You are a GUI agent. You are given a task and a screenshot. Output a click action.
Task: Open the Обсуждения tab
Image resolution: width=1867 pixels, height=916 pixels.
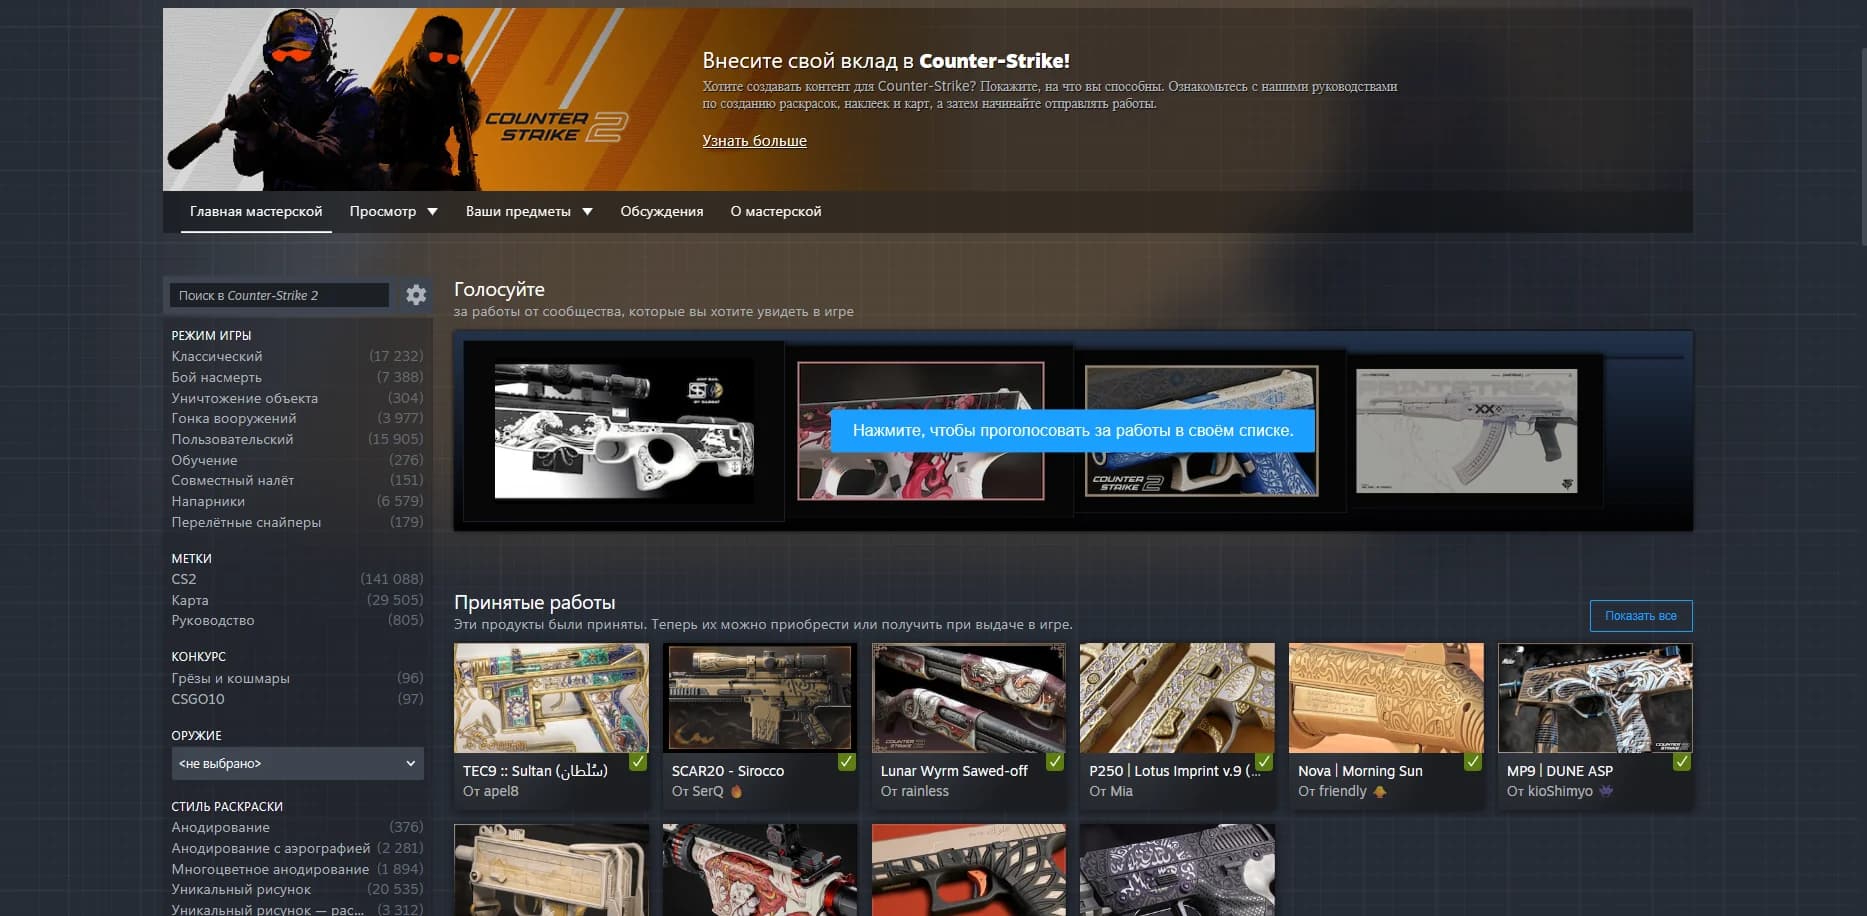(661, 212)
